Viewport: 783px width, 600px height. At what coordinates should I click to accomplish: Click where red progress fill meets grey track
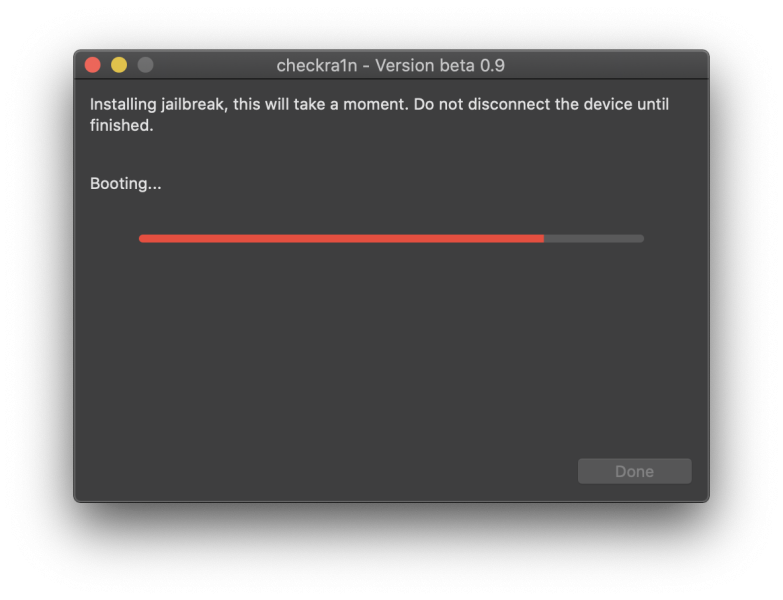click(x=543, y=238)
